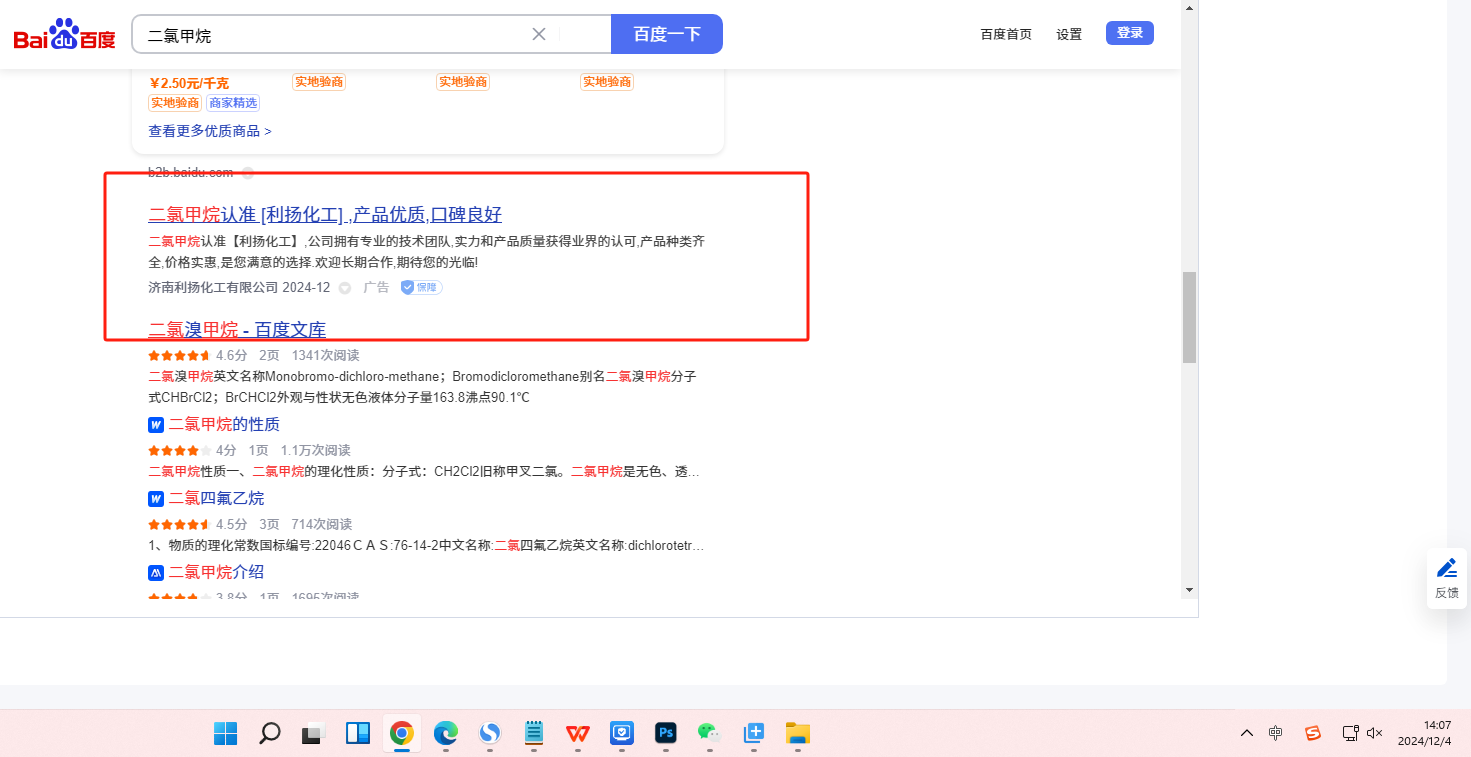Open Photoshop from the taskbar
The width and height of the screenshot is (1471, 757).
pyautogui.click(x=666, y=734)
